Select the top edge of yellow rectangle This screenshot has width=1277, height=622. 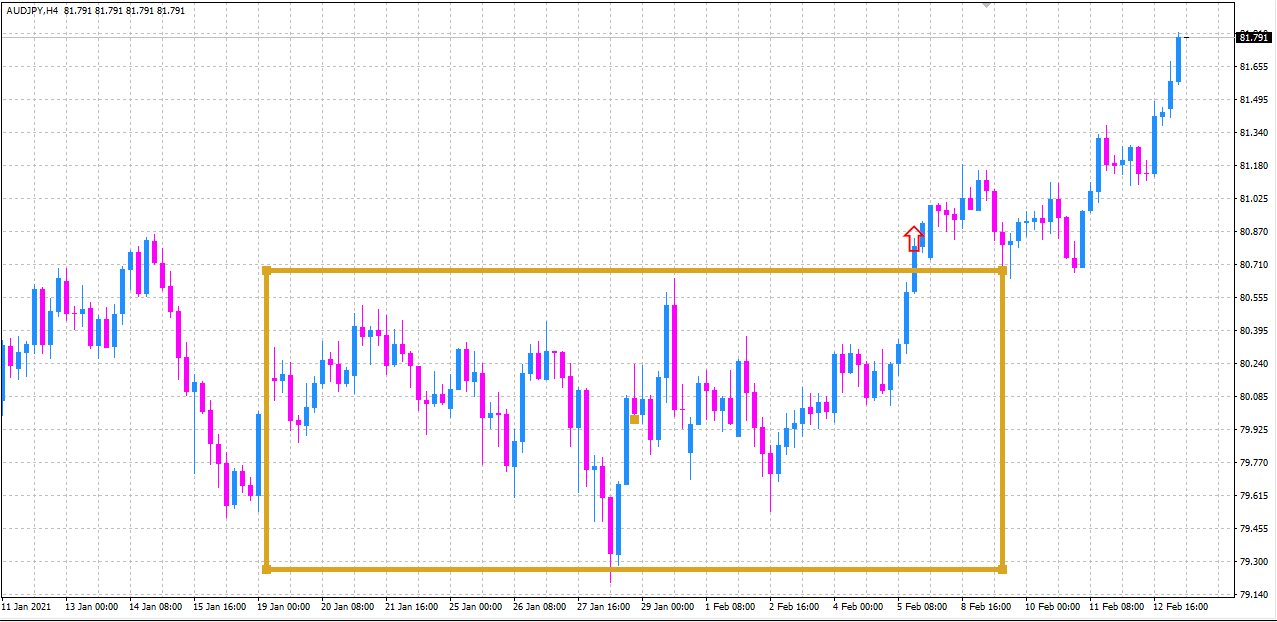(x=634, y=270)
